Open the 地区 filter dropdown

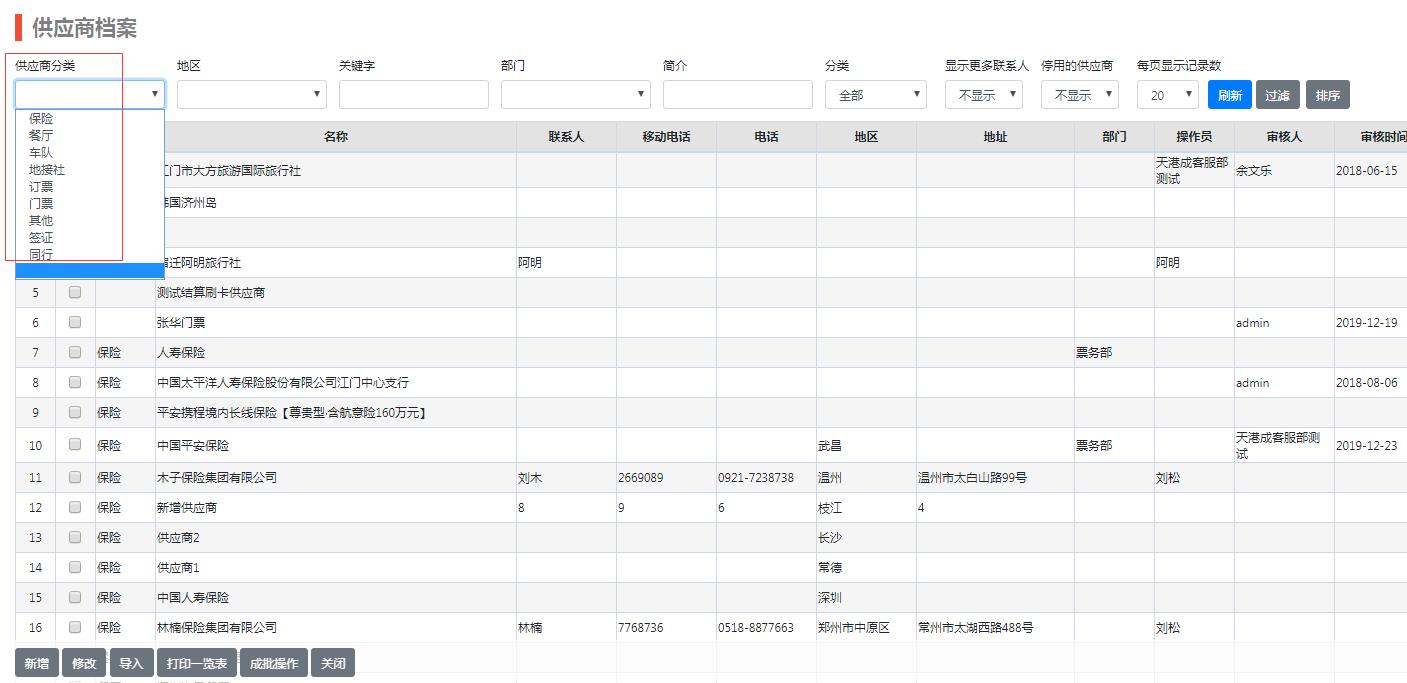coord(252,94)
